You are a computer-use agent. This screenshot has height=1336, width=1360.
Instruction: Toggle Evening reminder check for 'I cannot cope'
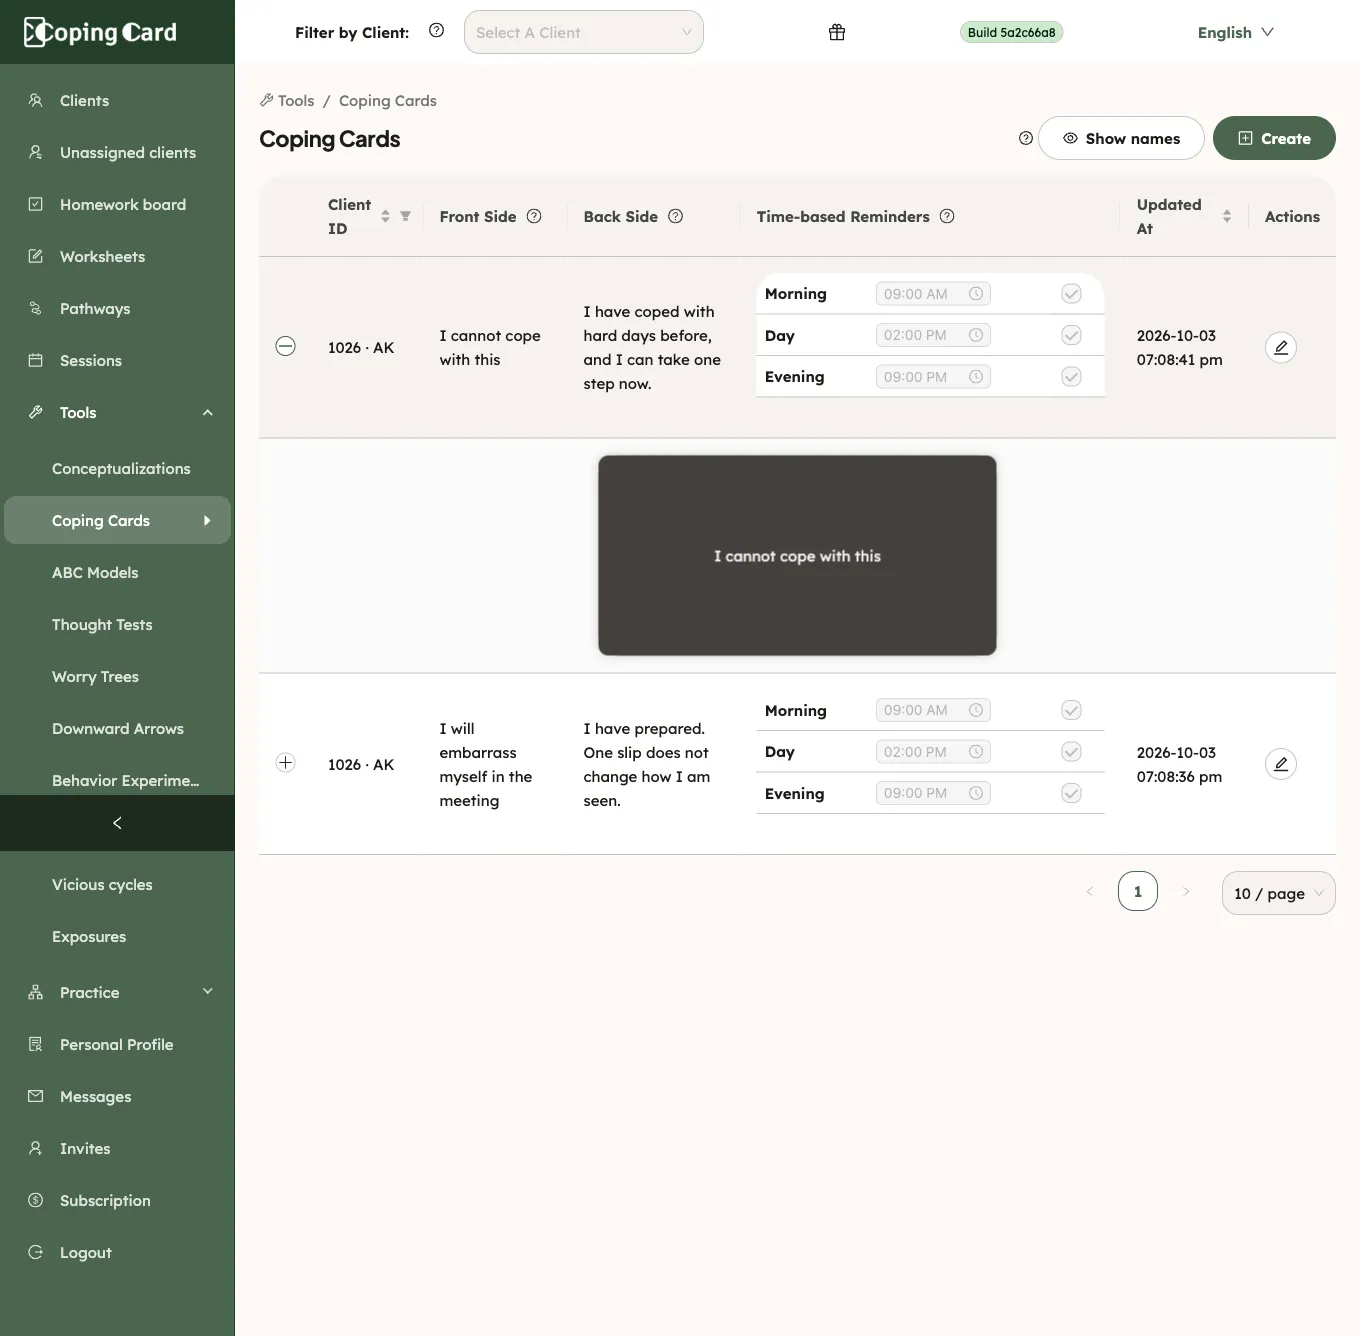(1071, 377)
